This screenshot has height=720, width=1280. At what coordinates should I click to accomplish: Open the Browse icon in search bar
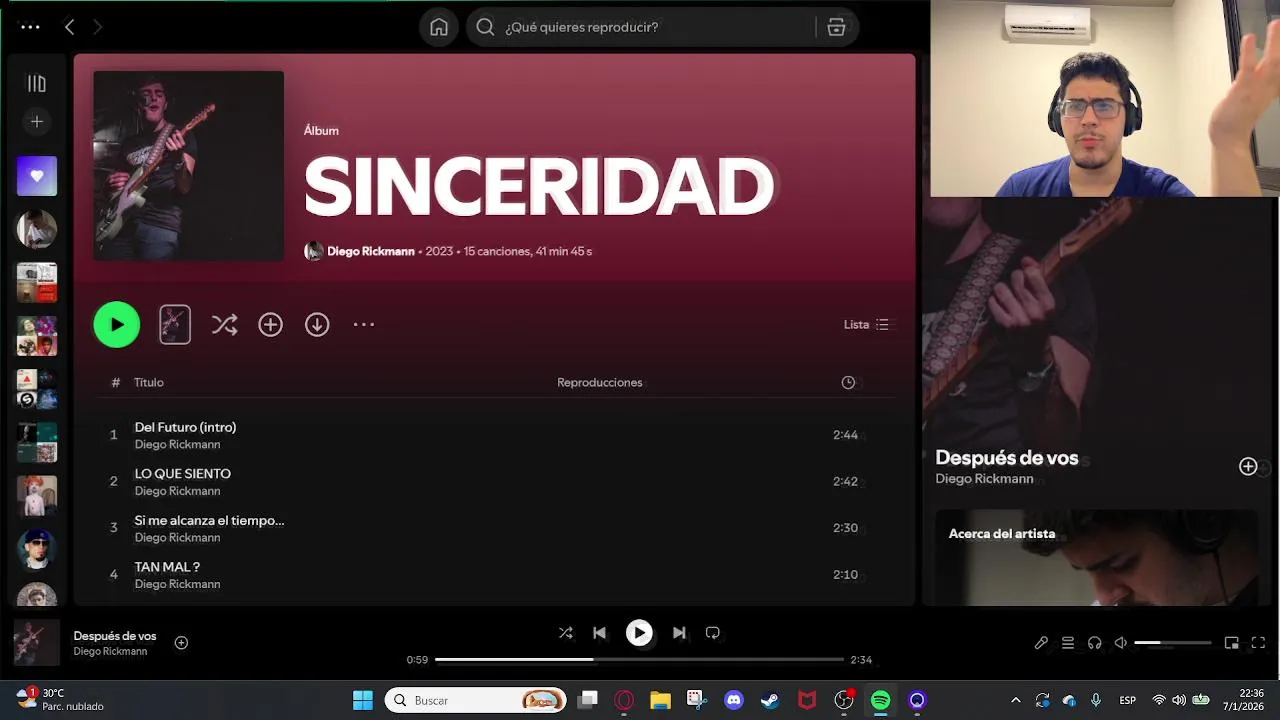[836, 27]
